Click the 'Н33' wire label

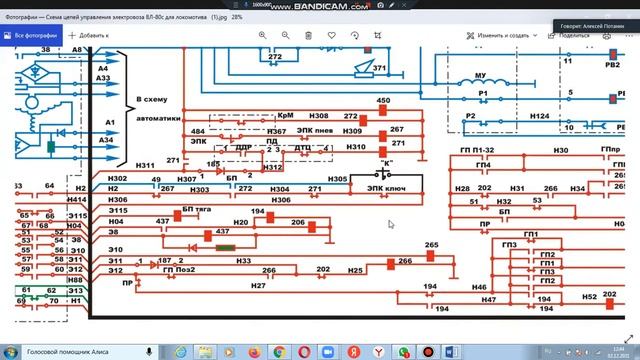[x=244, y=261]
